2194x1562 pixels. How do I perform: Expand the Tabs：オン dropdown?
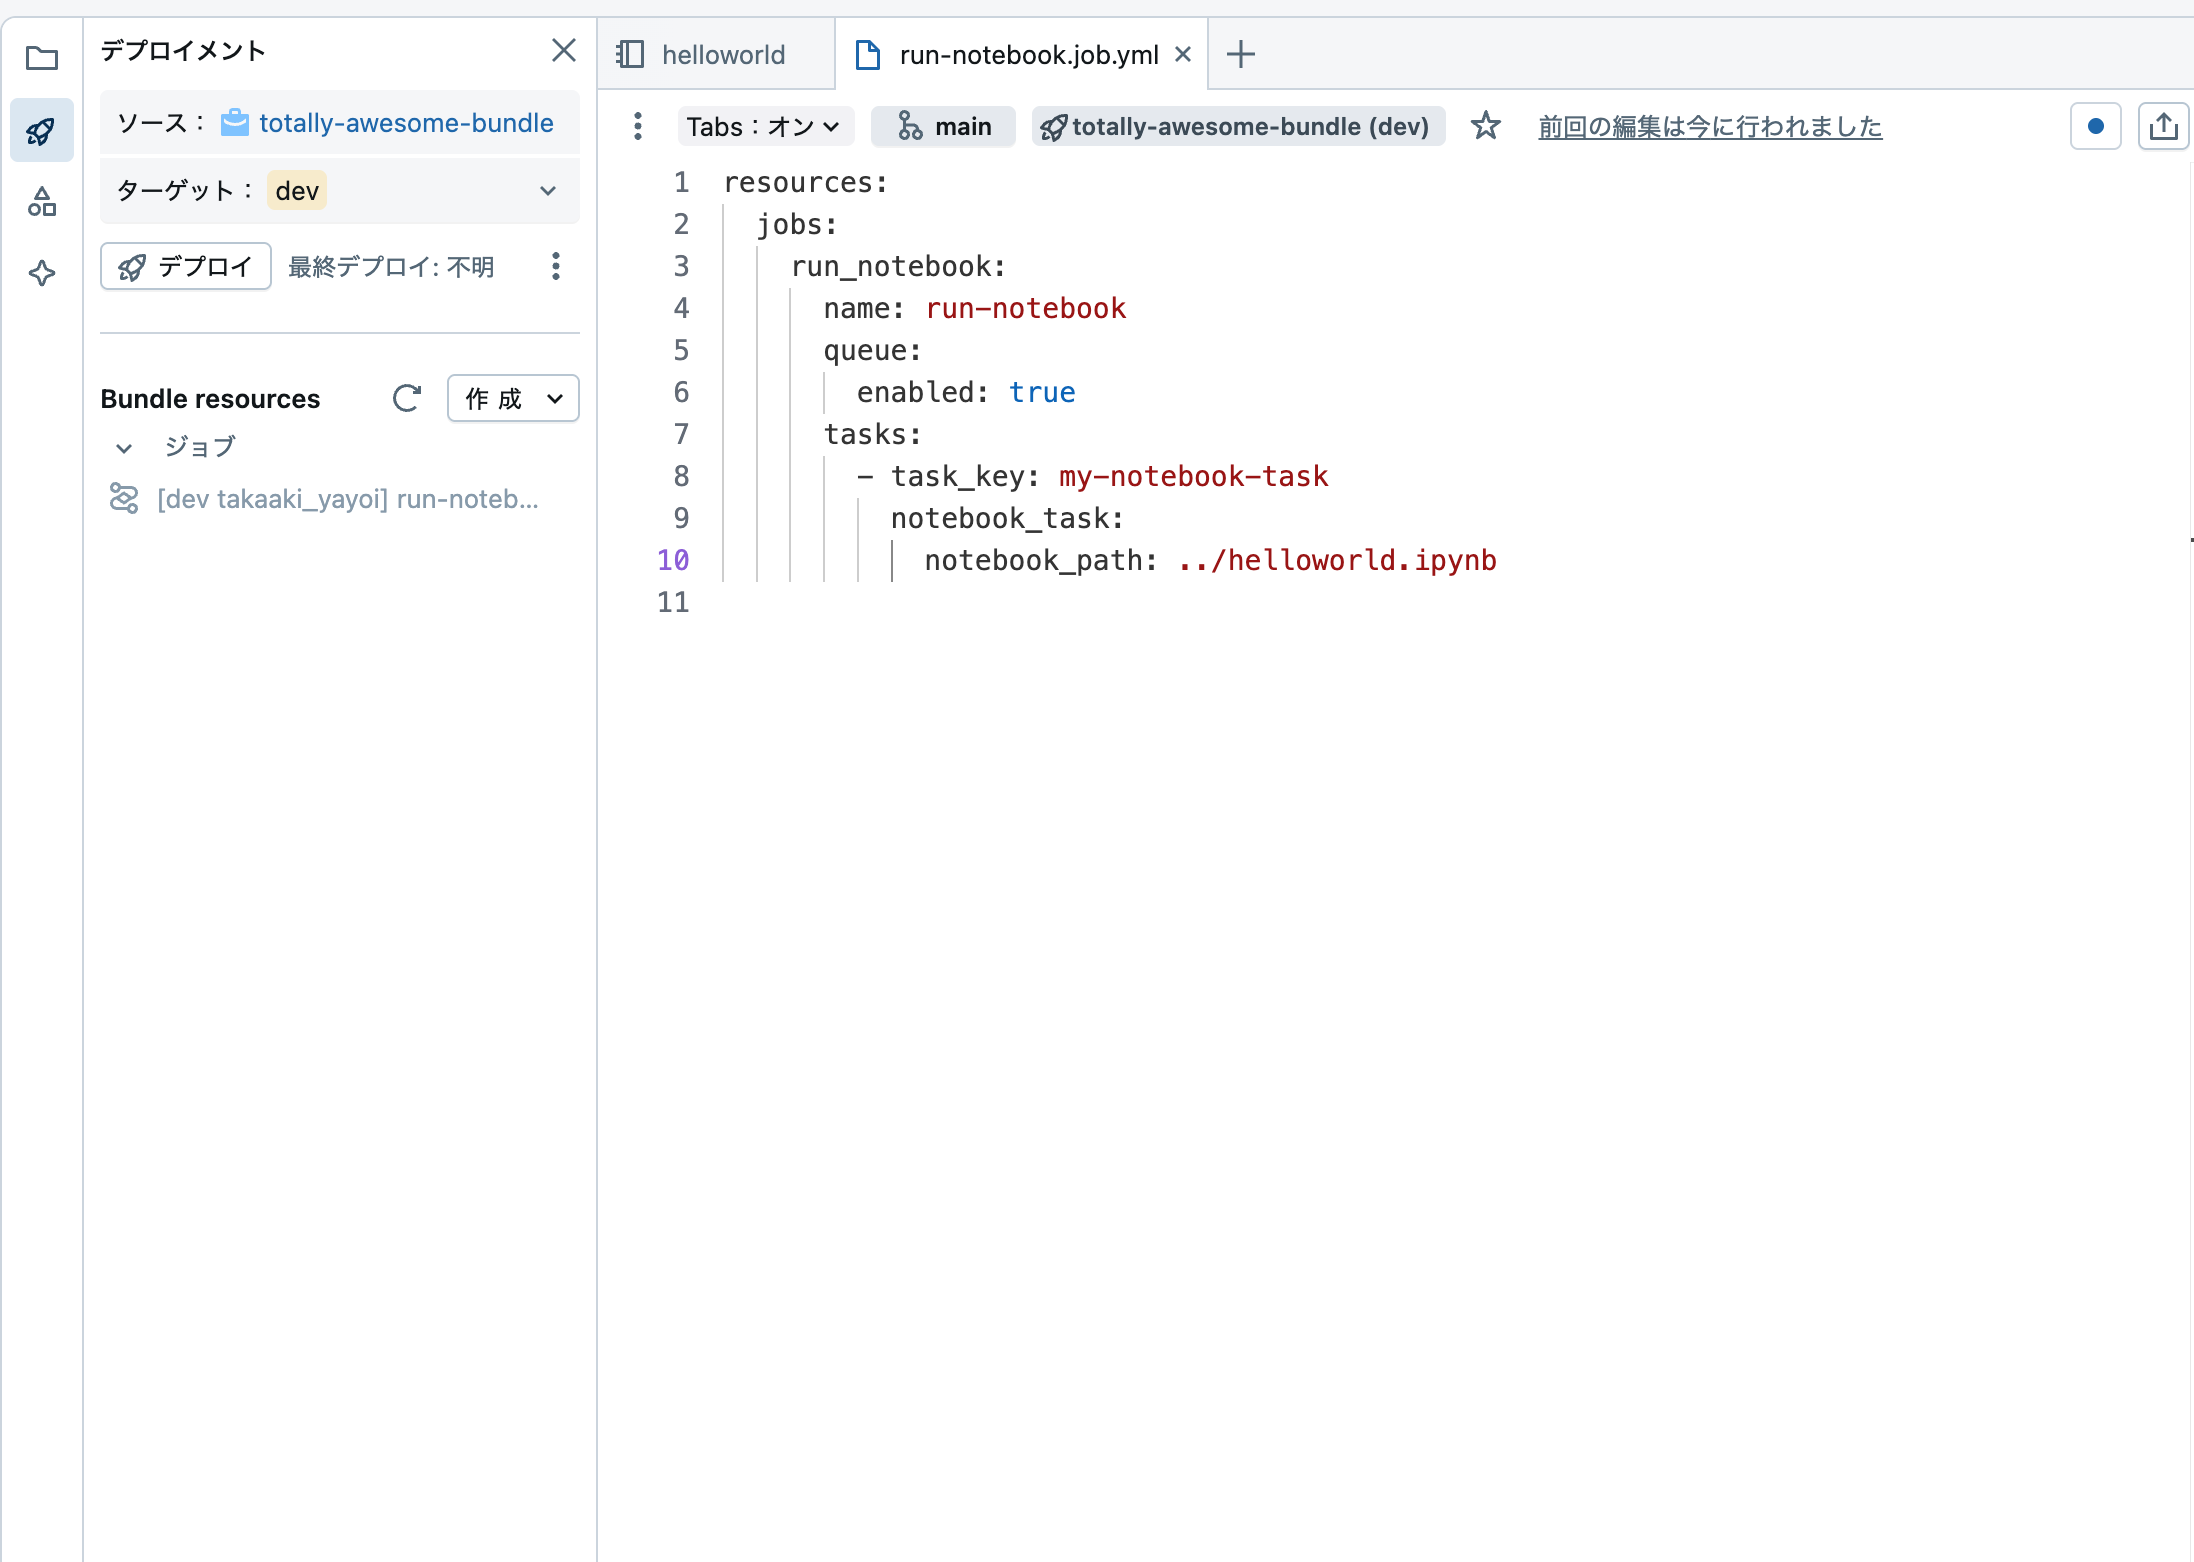(x=764, y=126)
